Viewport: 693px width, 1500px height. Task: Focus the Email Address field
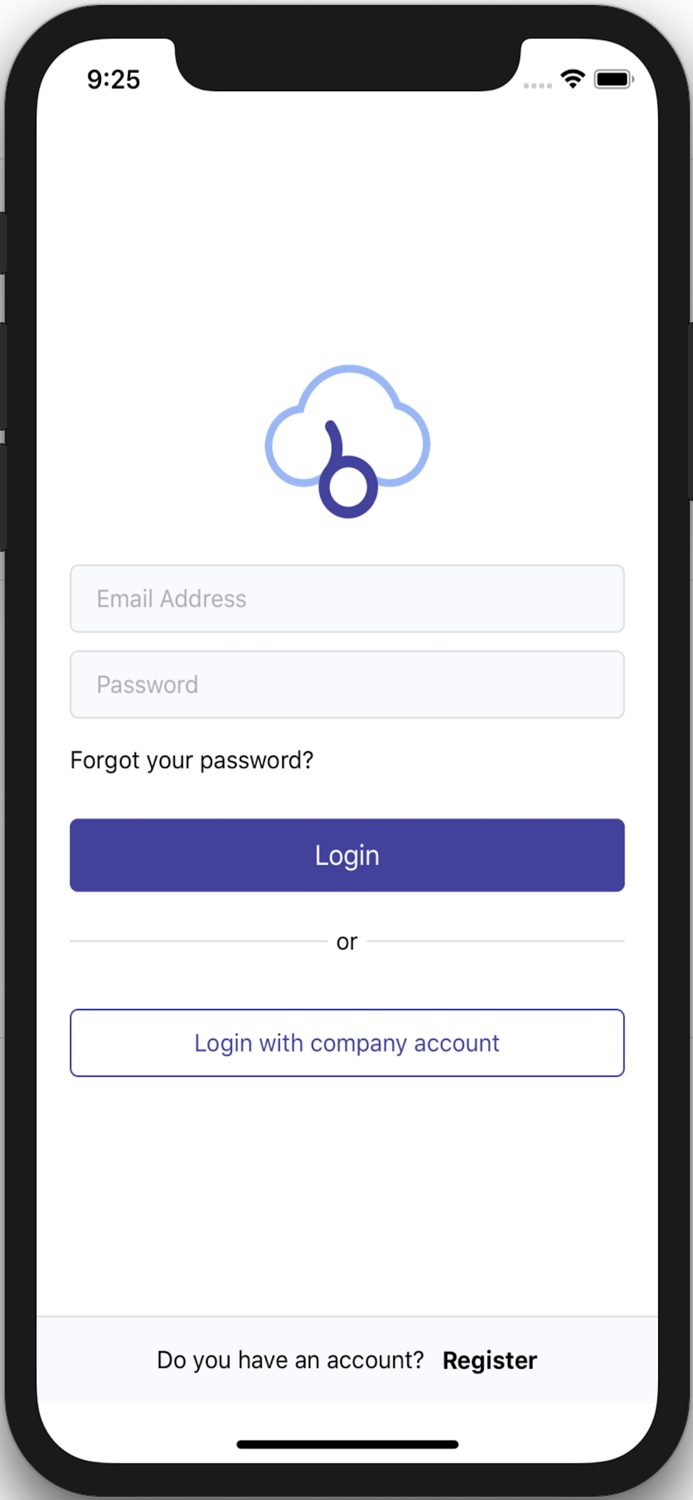tap(347, 598)
